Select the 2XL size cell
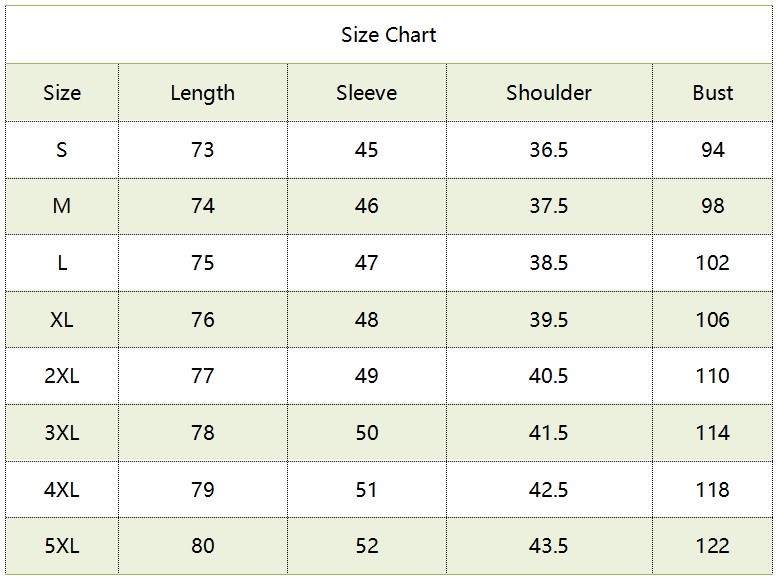Screen dimensions: 777x579 [62, 376]
